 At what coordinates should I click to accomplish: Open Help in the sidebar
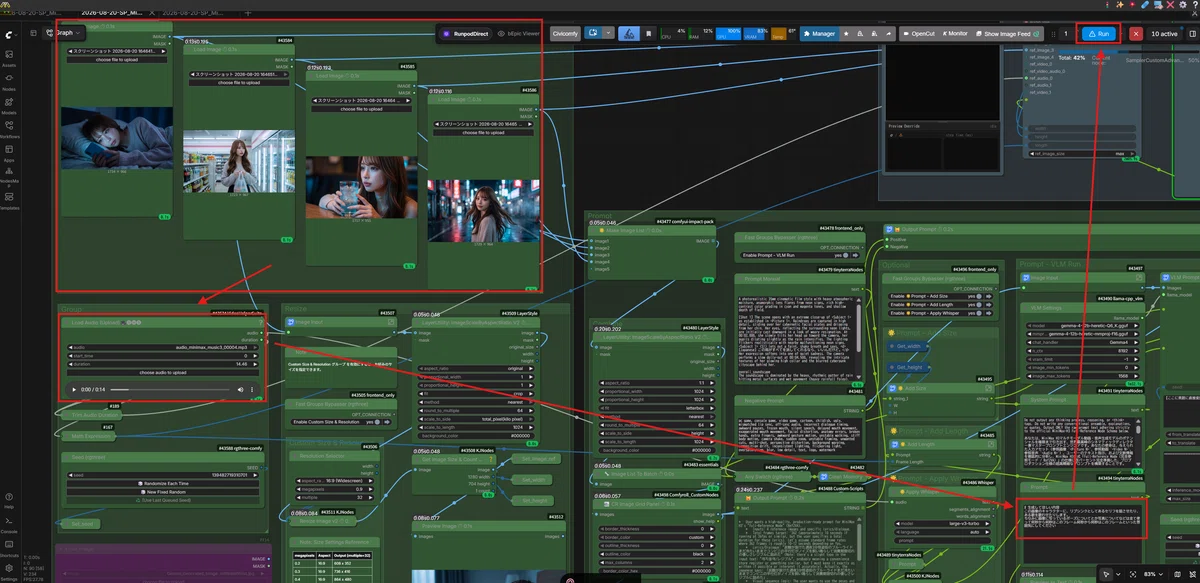(x=9, y=497)
